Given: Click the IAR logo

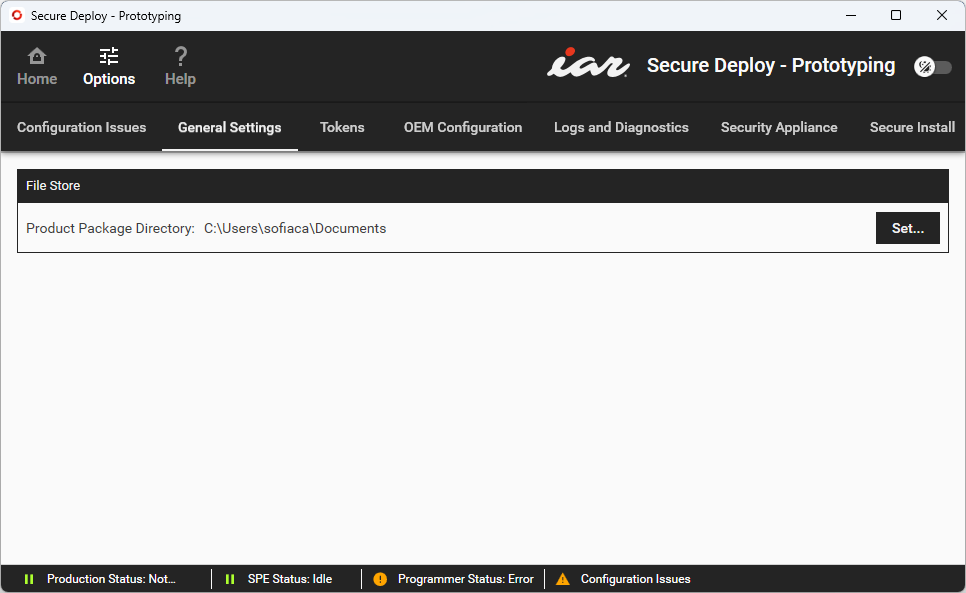Looking at the screenshot, I should click(x=588, y=64).
